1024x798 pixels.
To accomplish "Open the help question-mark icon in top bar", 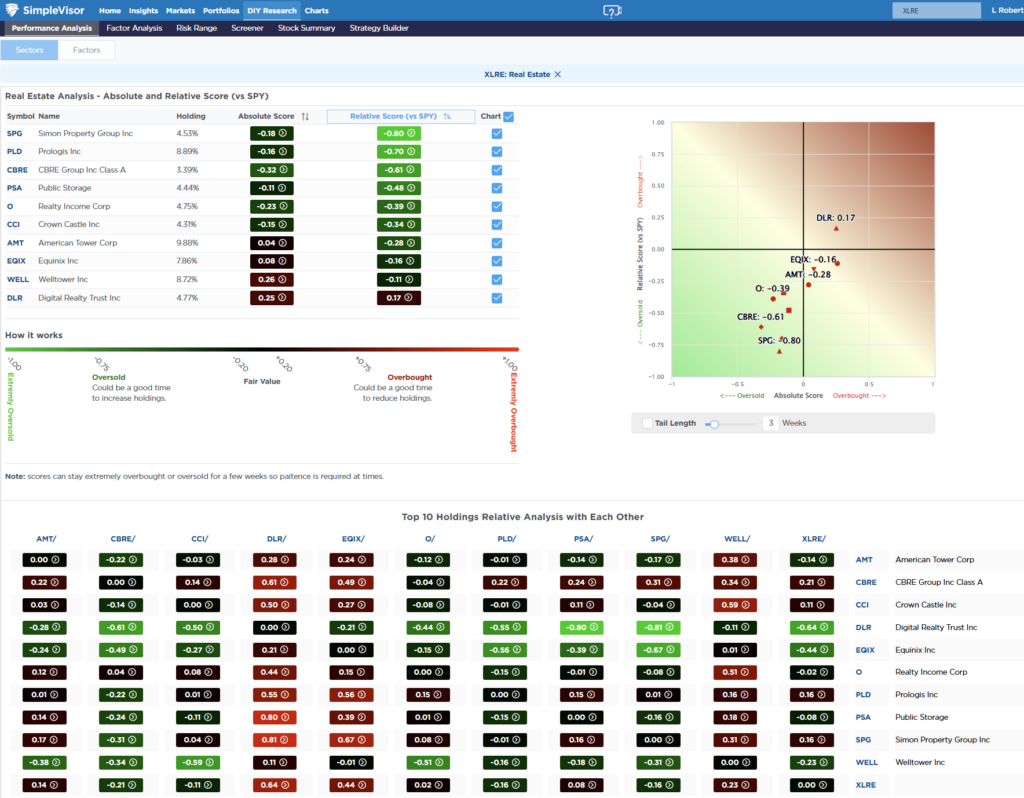I will 611,10.
